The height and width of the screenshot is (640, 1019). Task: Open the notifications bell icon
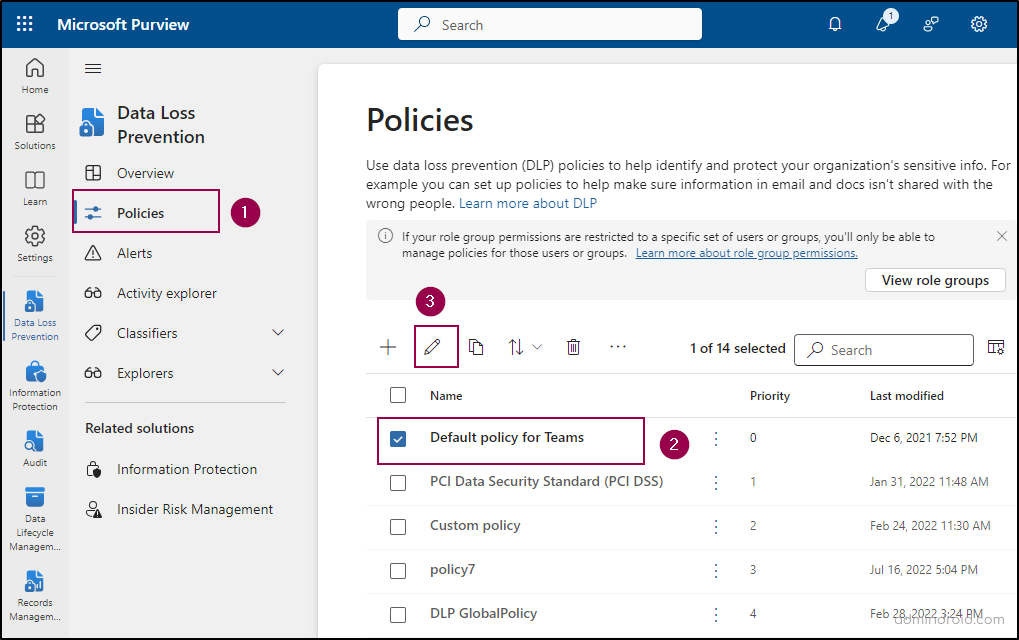click(835, 24)
